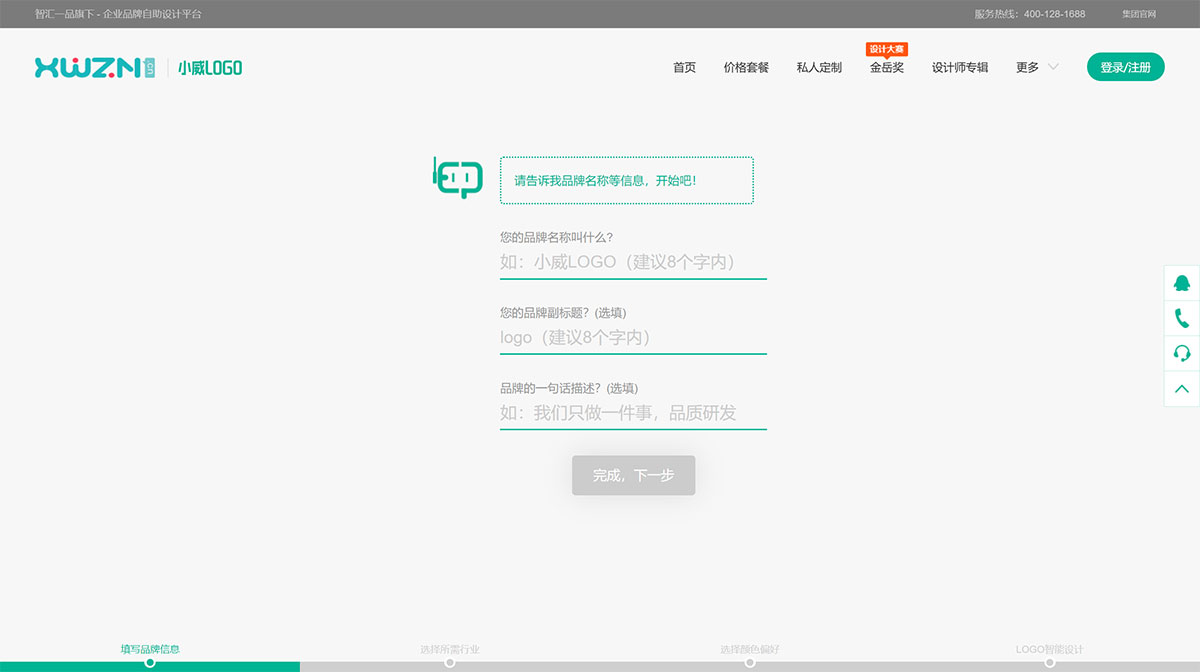Click the red 设计大赛 badge
This screenshot has height=672, width=1200.
click(x=887, y=47)
